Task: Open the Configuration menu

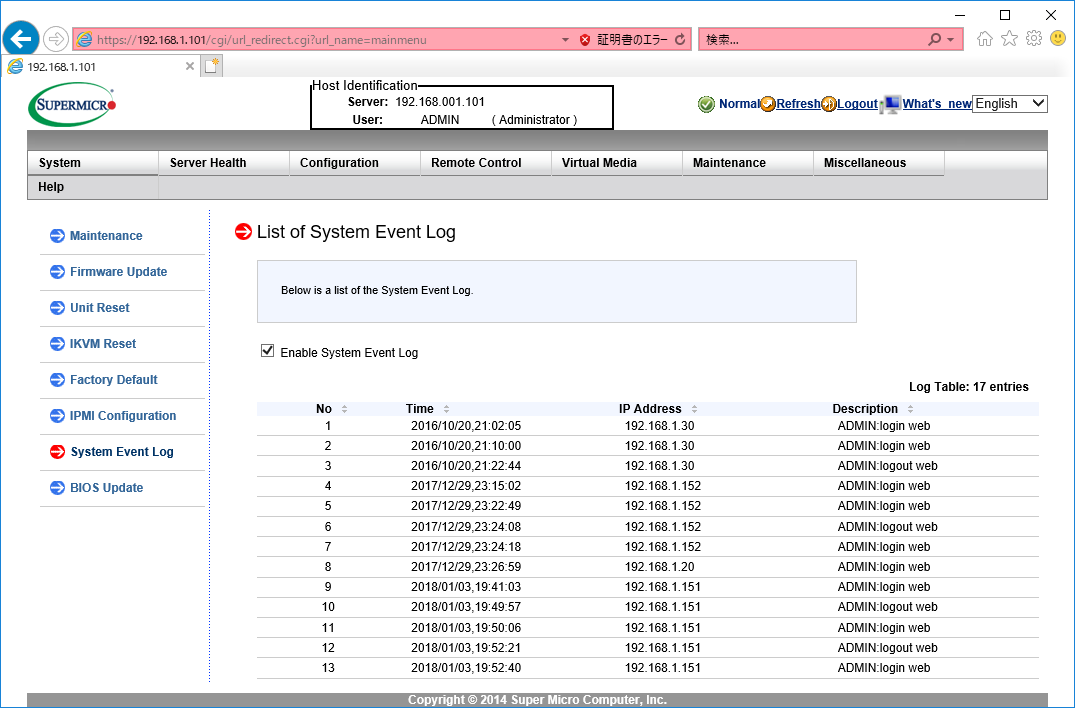Action: [355, 163]
